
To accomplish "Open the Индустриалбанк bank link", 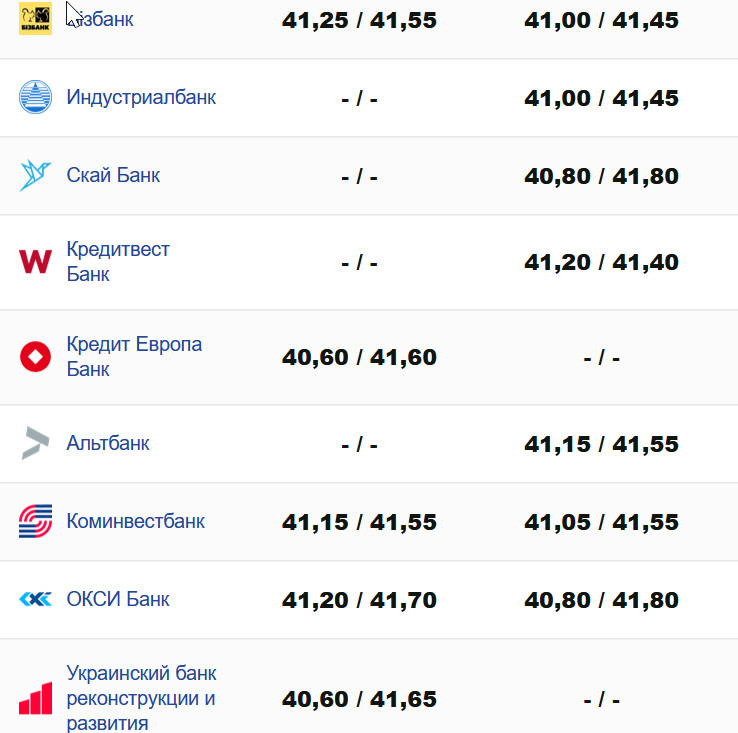I will click(141, 98).
